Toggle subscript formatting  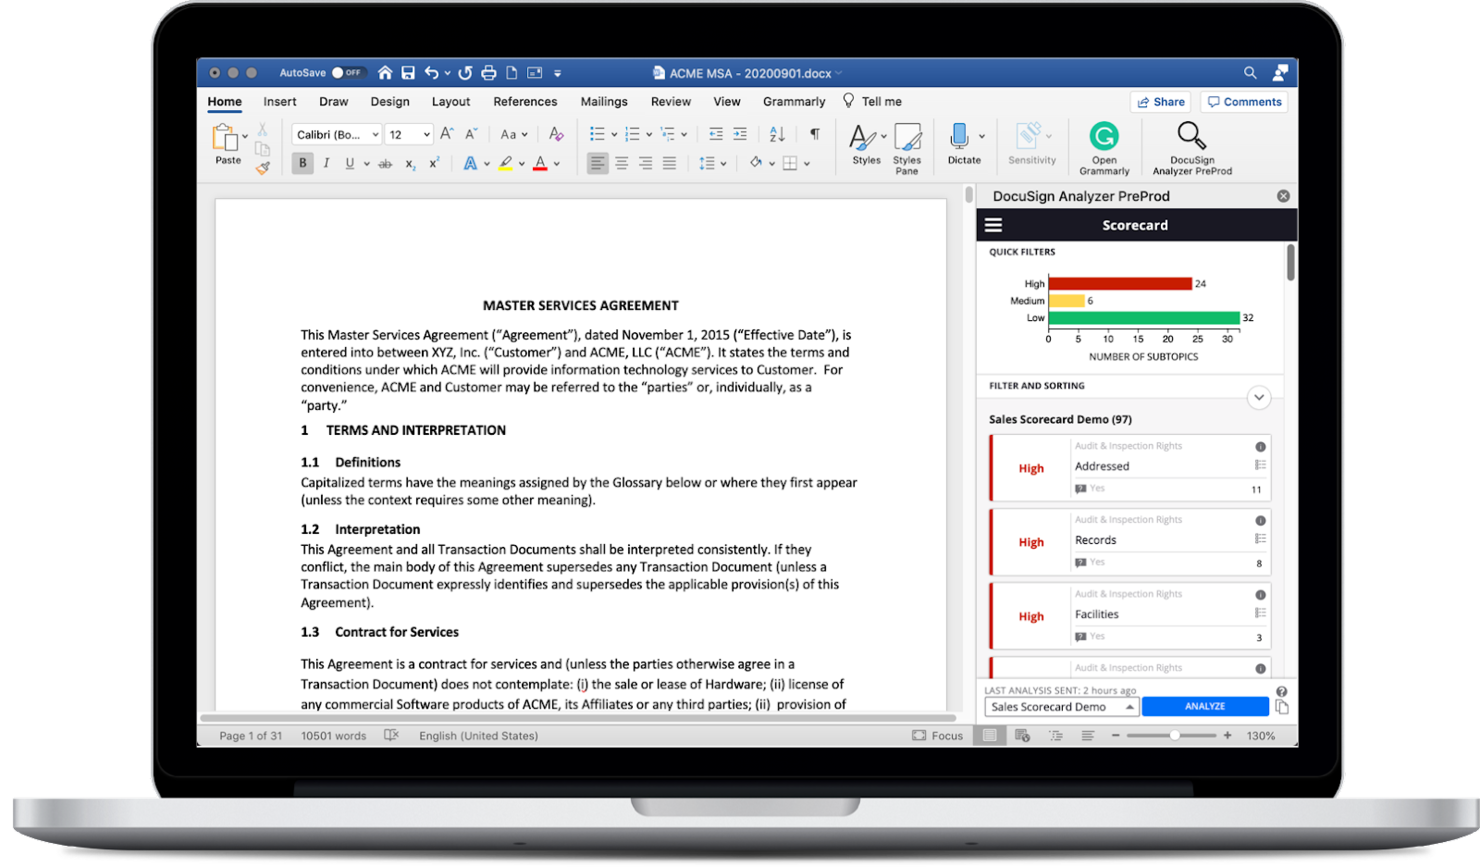410,164
